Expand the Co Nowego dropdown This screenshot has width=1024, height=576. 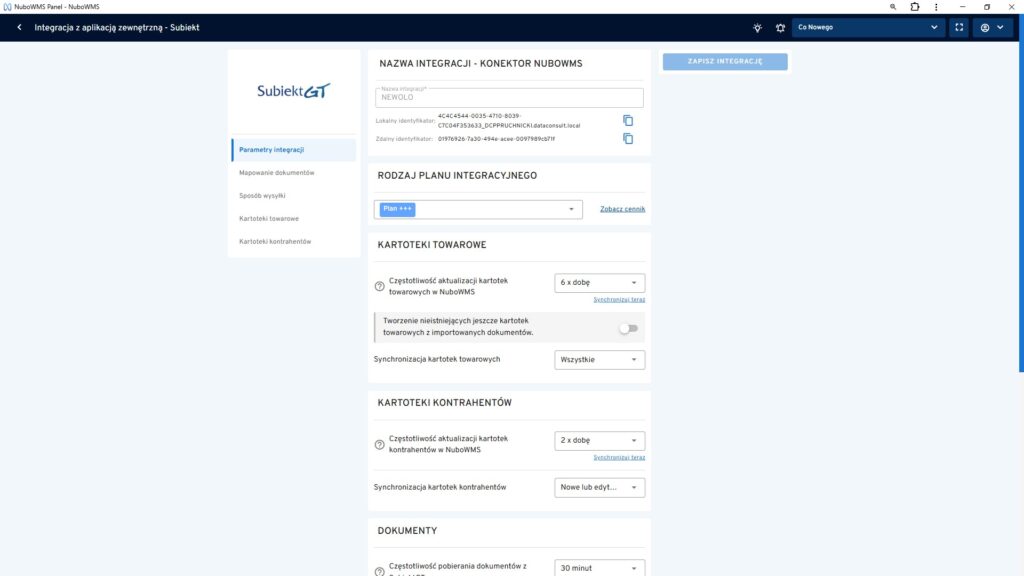867,28
